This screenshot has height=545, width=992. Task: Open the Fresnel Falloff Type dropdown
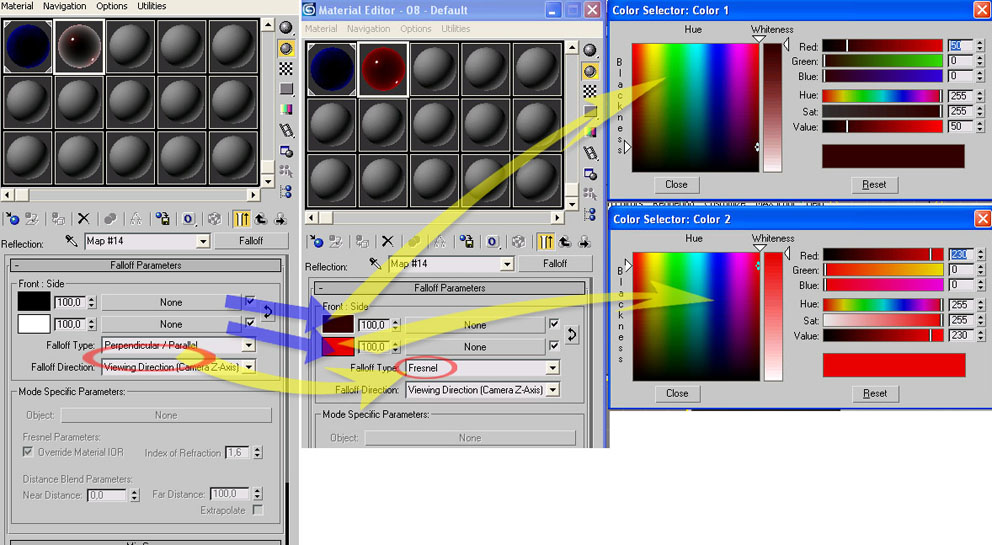pyautogui.click(x=551, y=368)
